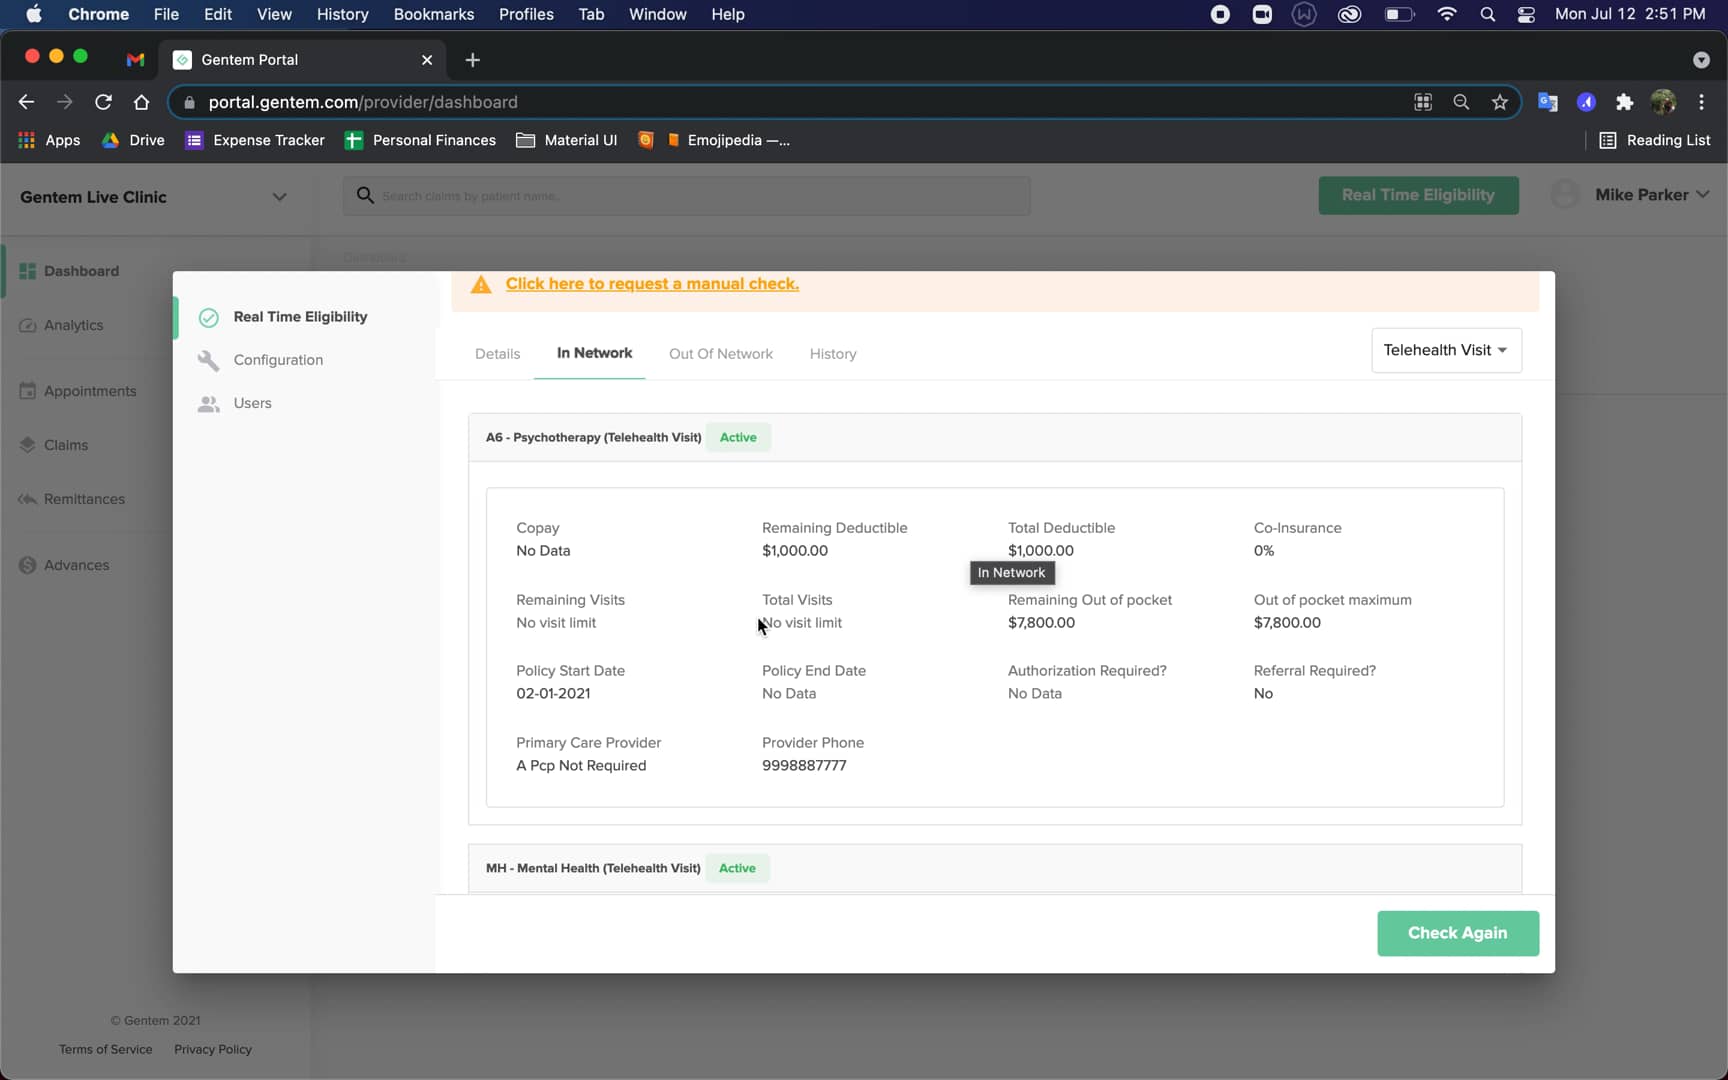Select the Details tab

pos(497,354)
